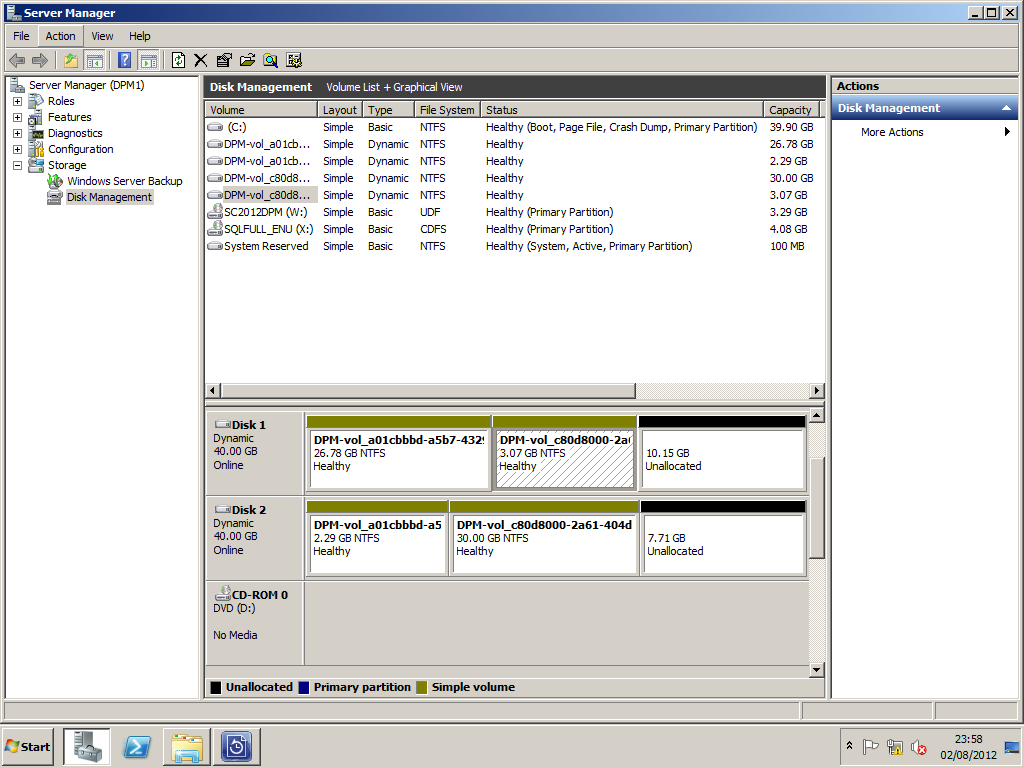Go up one level using the folder icon
Viewport: 1024px width, 768px height.
[71, 61]
